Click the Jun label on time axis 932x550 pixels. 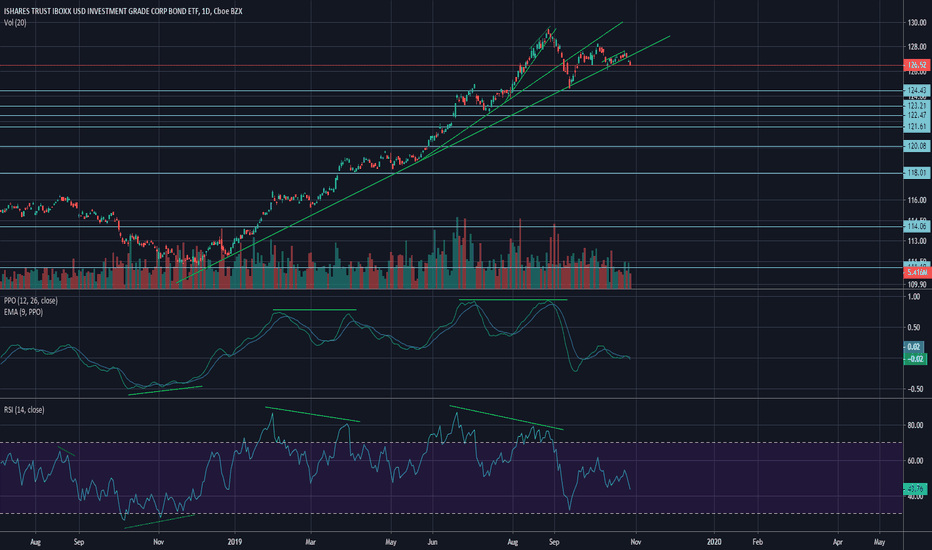pos(432,542)
